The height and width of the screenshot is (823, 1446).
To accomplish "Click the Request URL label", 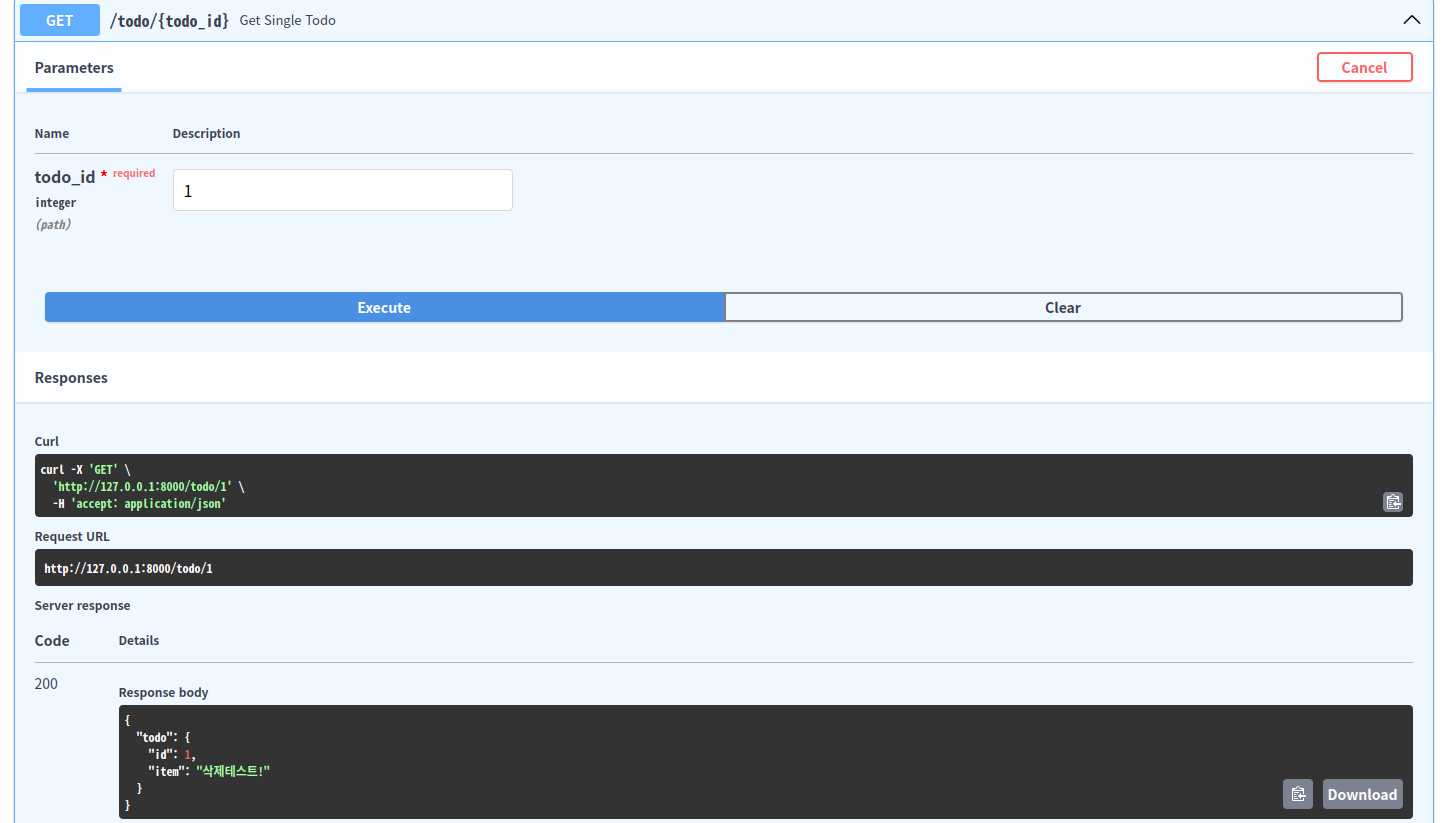I will 72,536.
